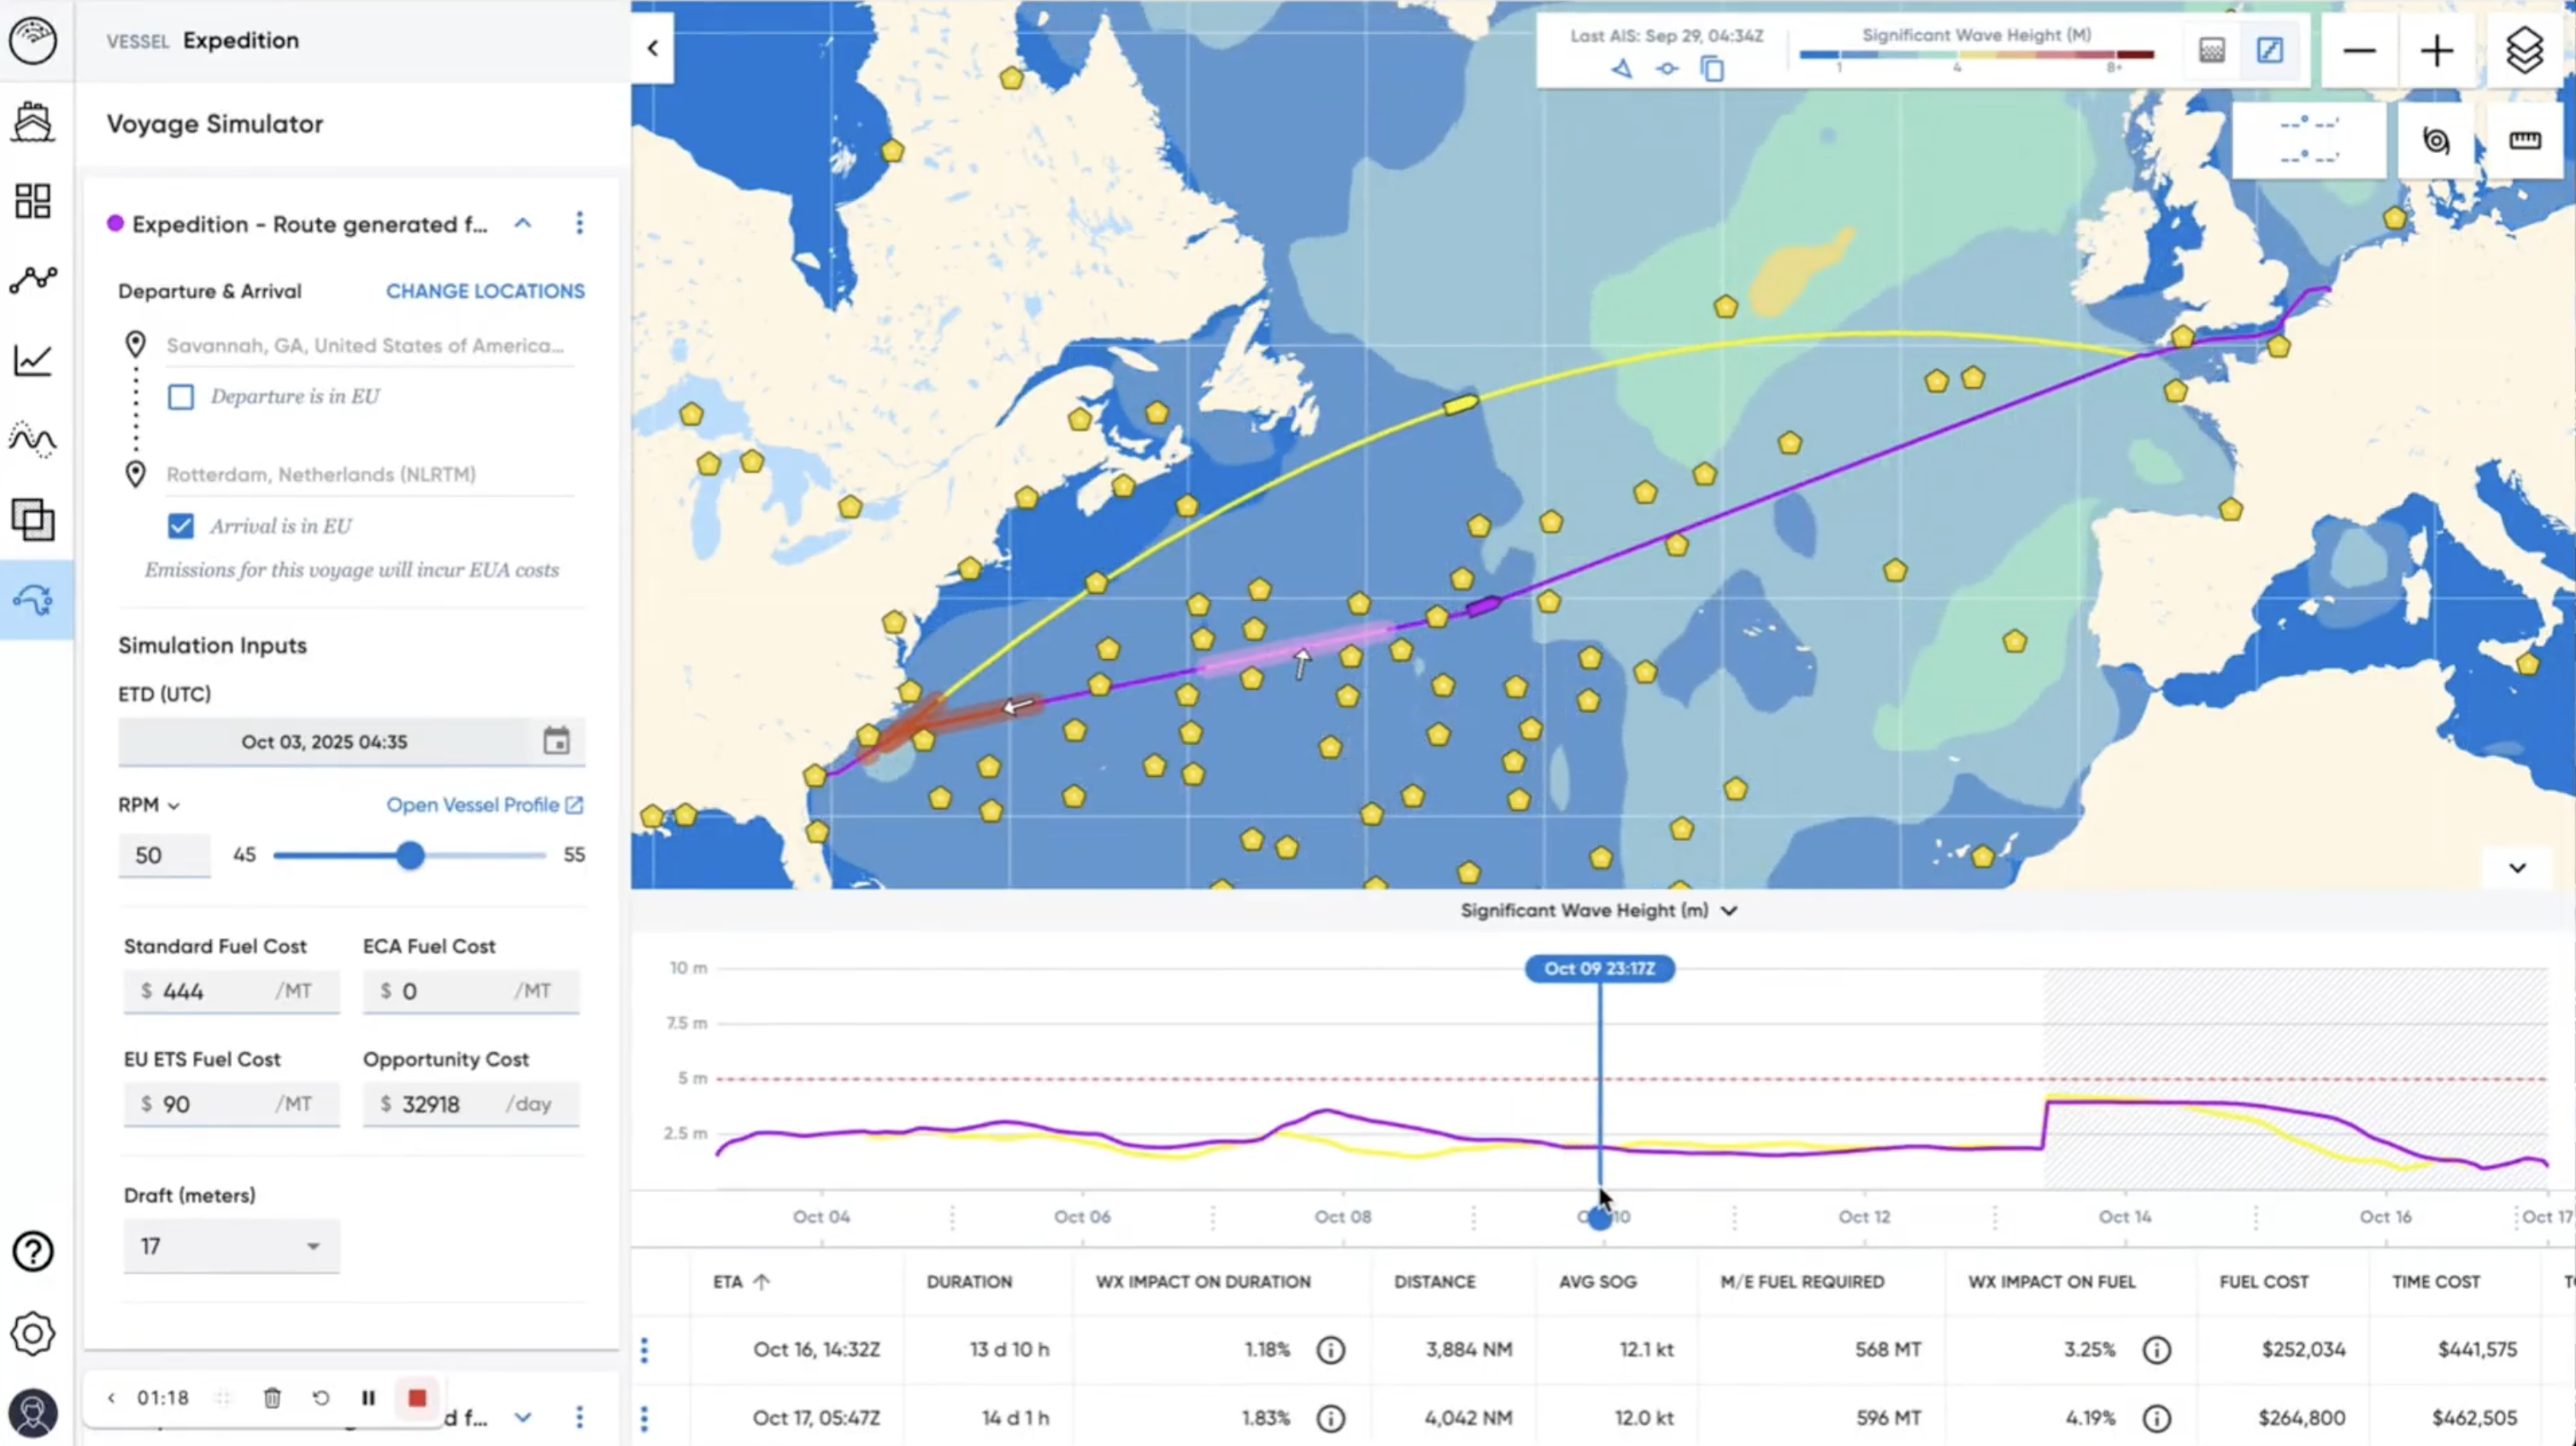Click the map layers stack icon

coord(2524,50)
